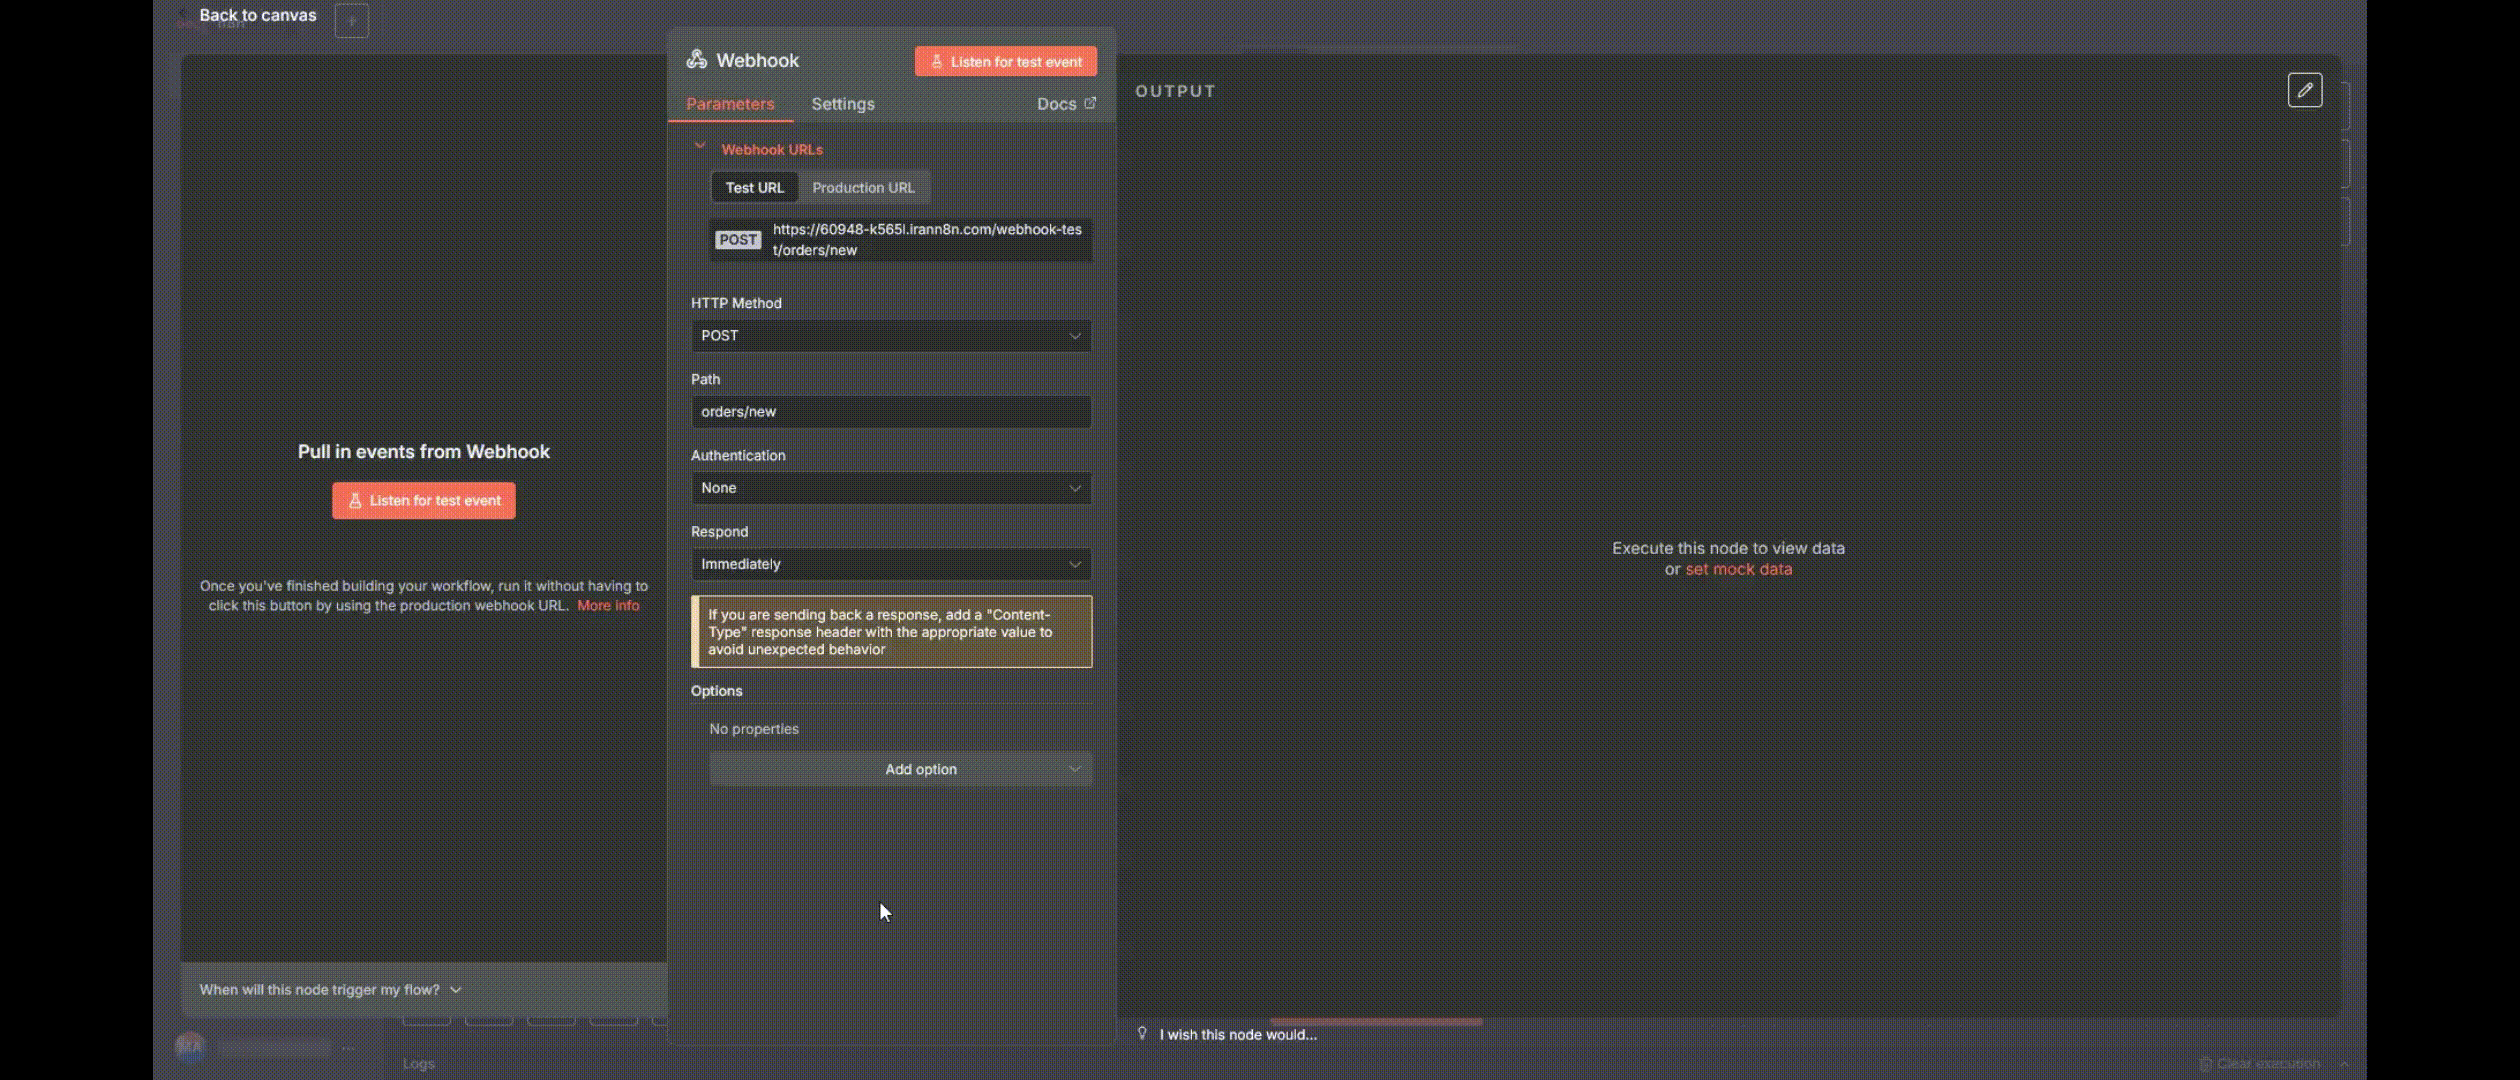Image resolution: width=2520 pixels, height=1080 pixels.
Task: Collapse the Webhook URLs section
Action: point(700,147)
